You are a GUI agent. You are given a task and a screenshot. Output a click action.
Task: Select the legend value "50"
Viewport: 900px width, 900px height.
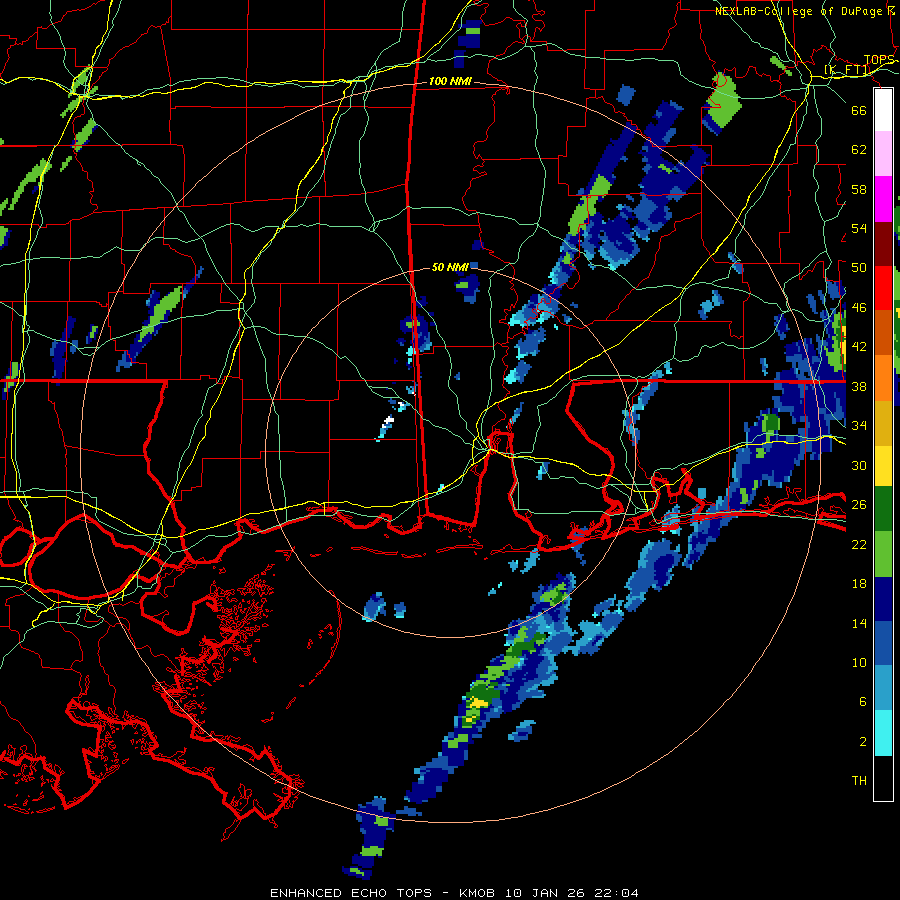(x=859, y=267)
